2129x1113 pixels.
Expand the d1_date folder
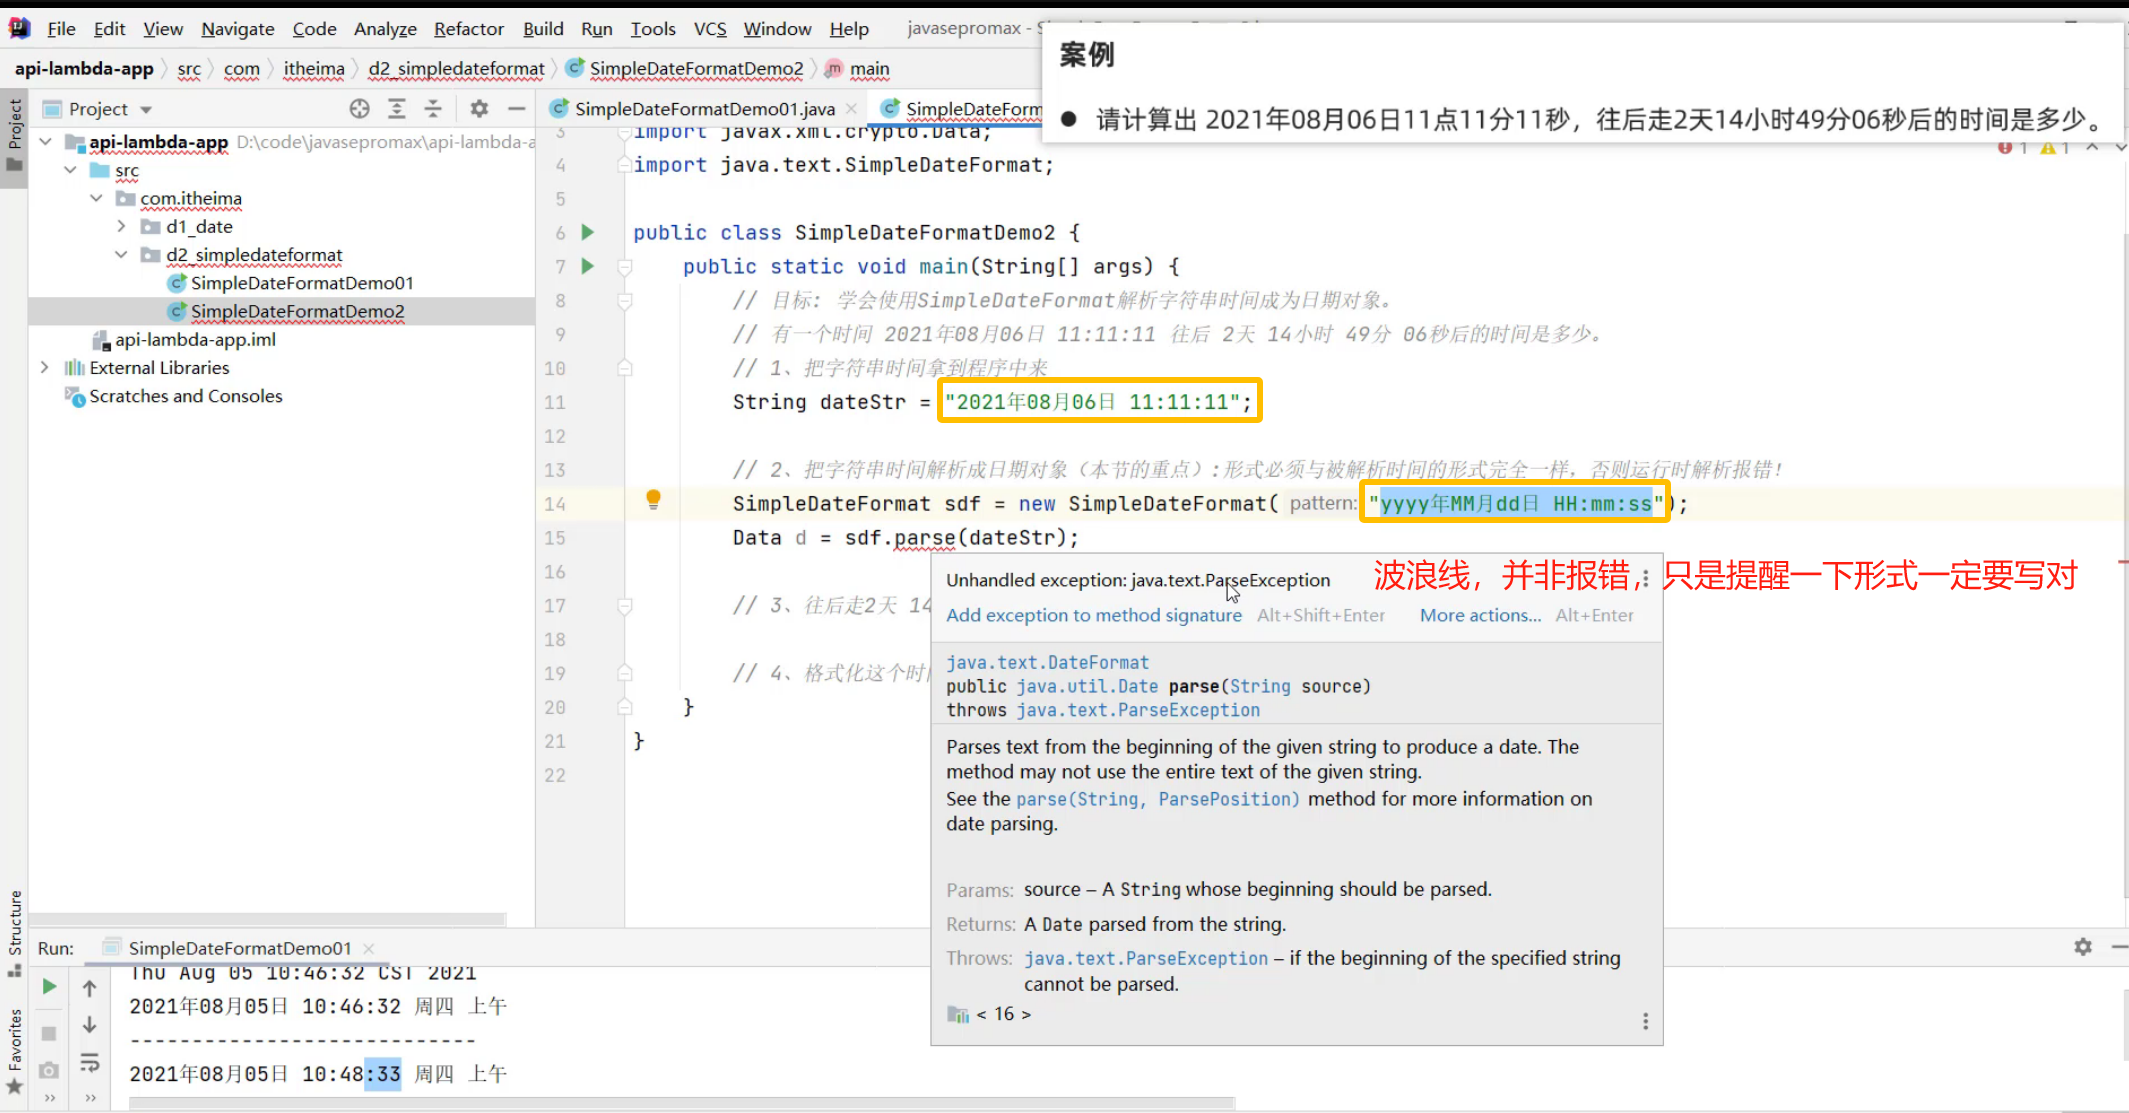(x=121, y=227)
